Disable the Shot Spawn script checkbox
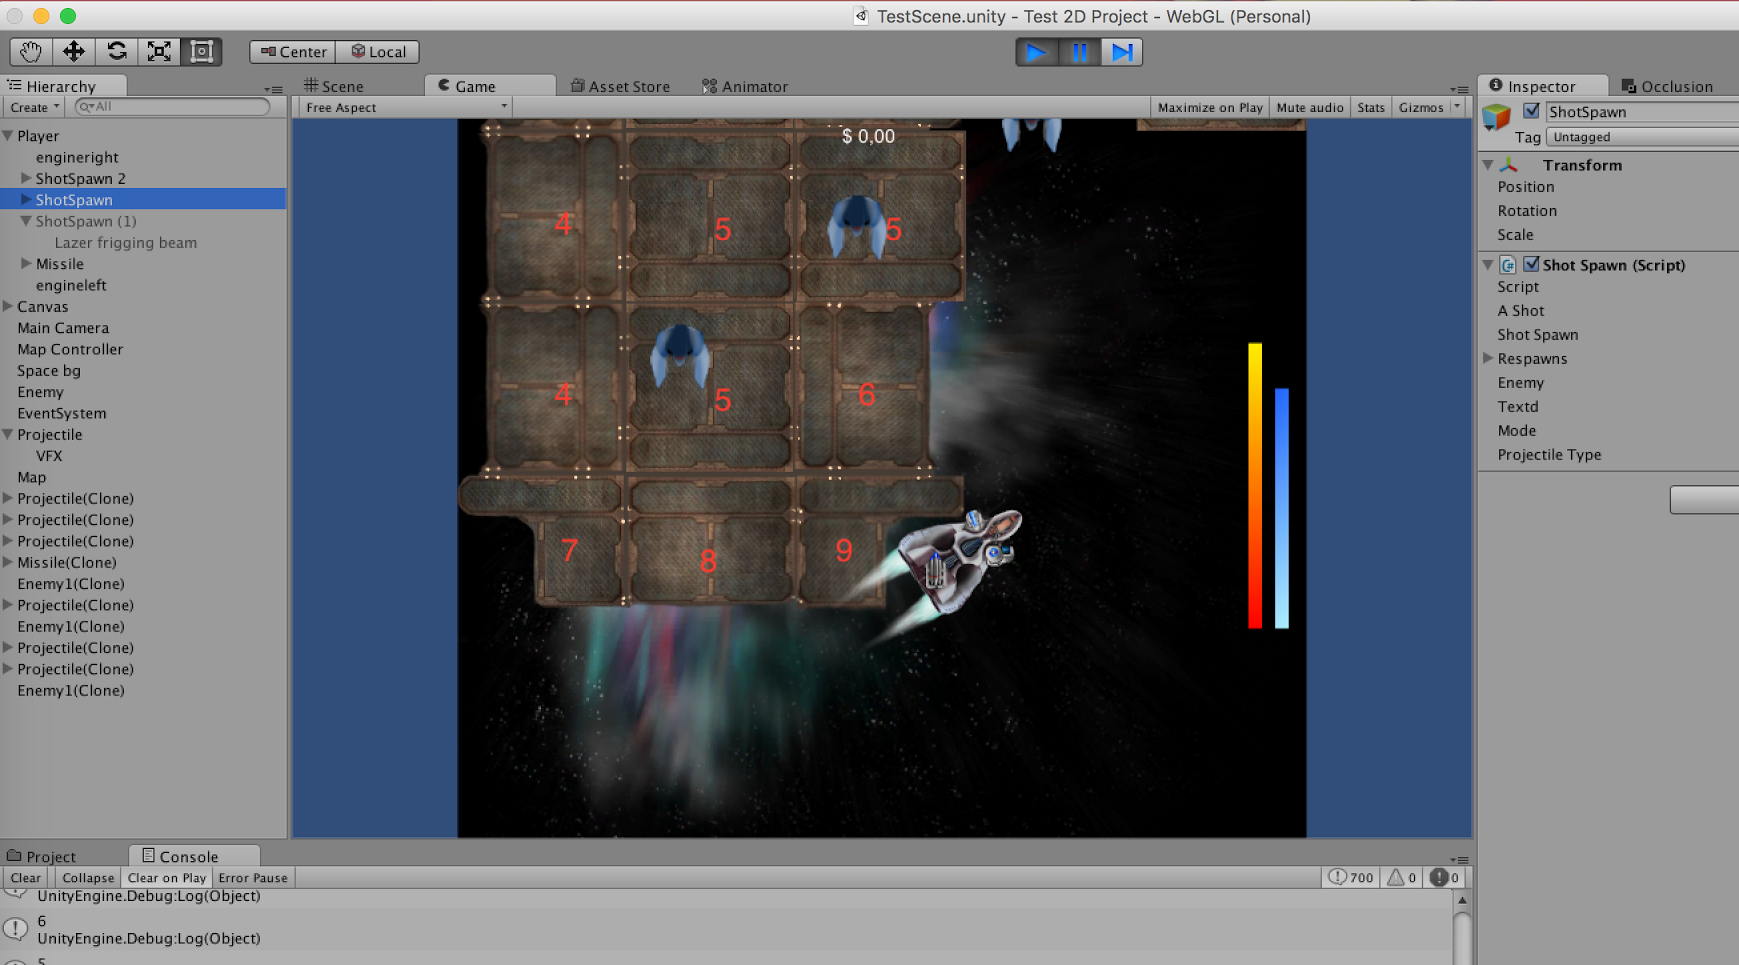This screenshot has height=965, width=1739. [x=1531, y=265]
